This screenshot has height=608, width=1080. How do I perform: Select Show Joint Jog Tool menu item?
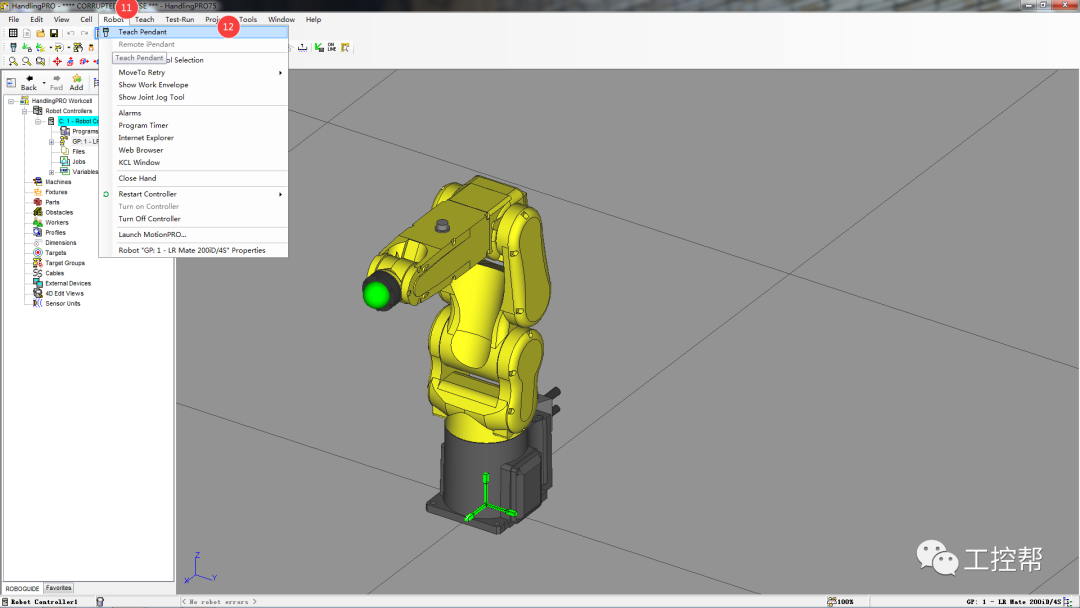[194, 97]
